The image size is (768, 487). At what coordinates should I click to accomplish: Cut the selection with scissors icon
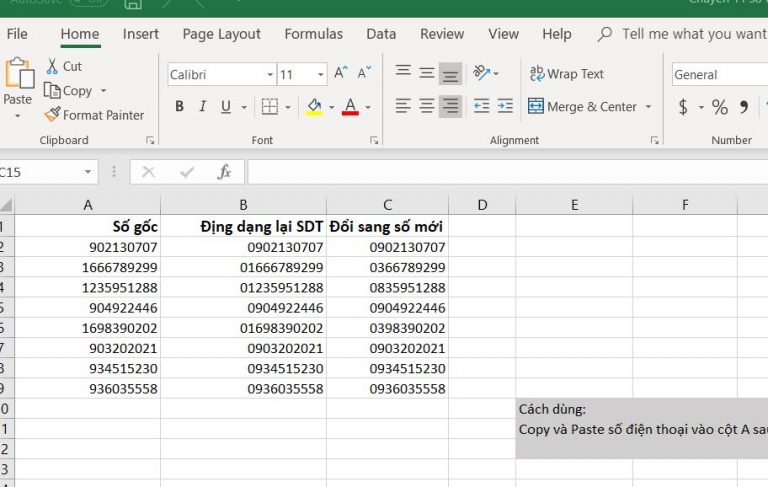click(52, 66)
